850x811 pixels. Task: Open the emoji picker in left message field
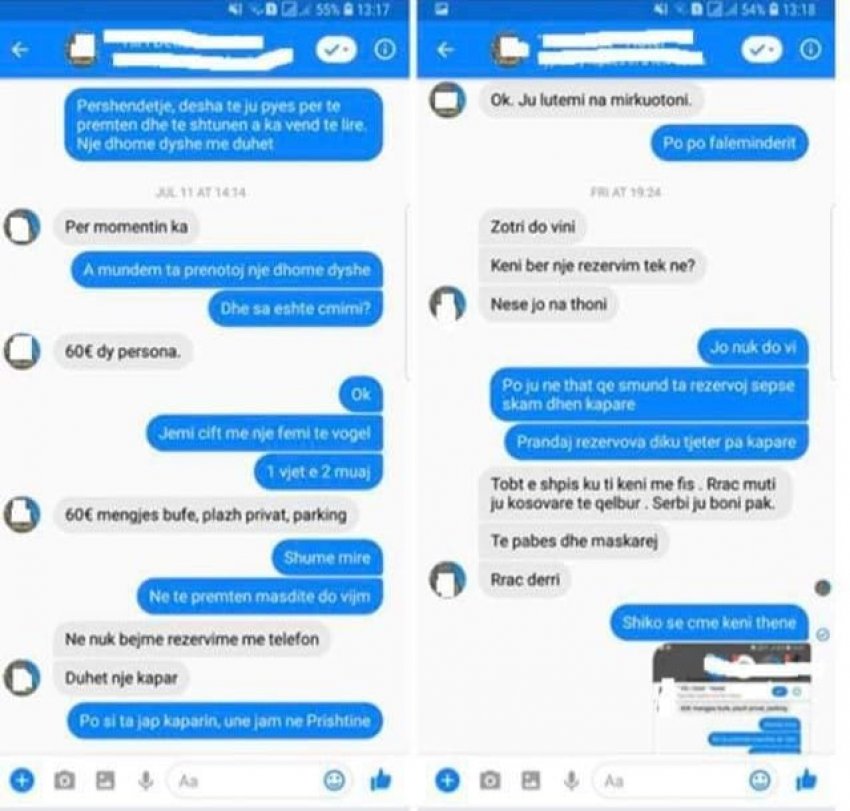point(334,781)
